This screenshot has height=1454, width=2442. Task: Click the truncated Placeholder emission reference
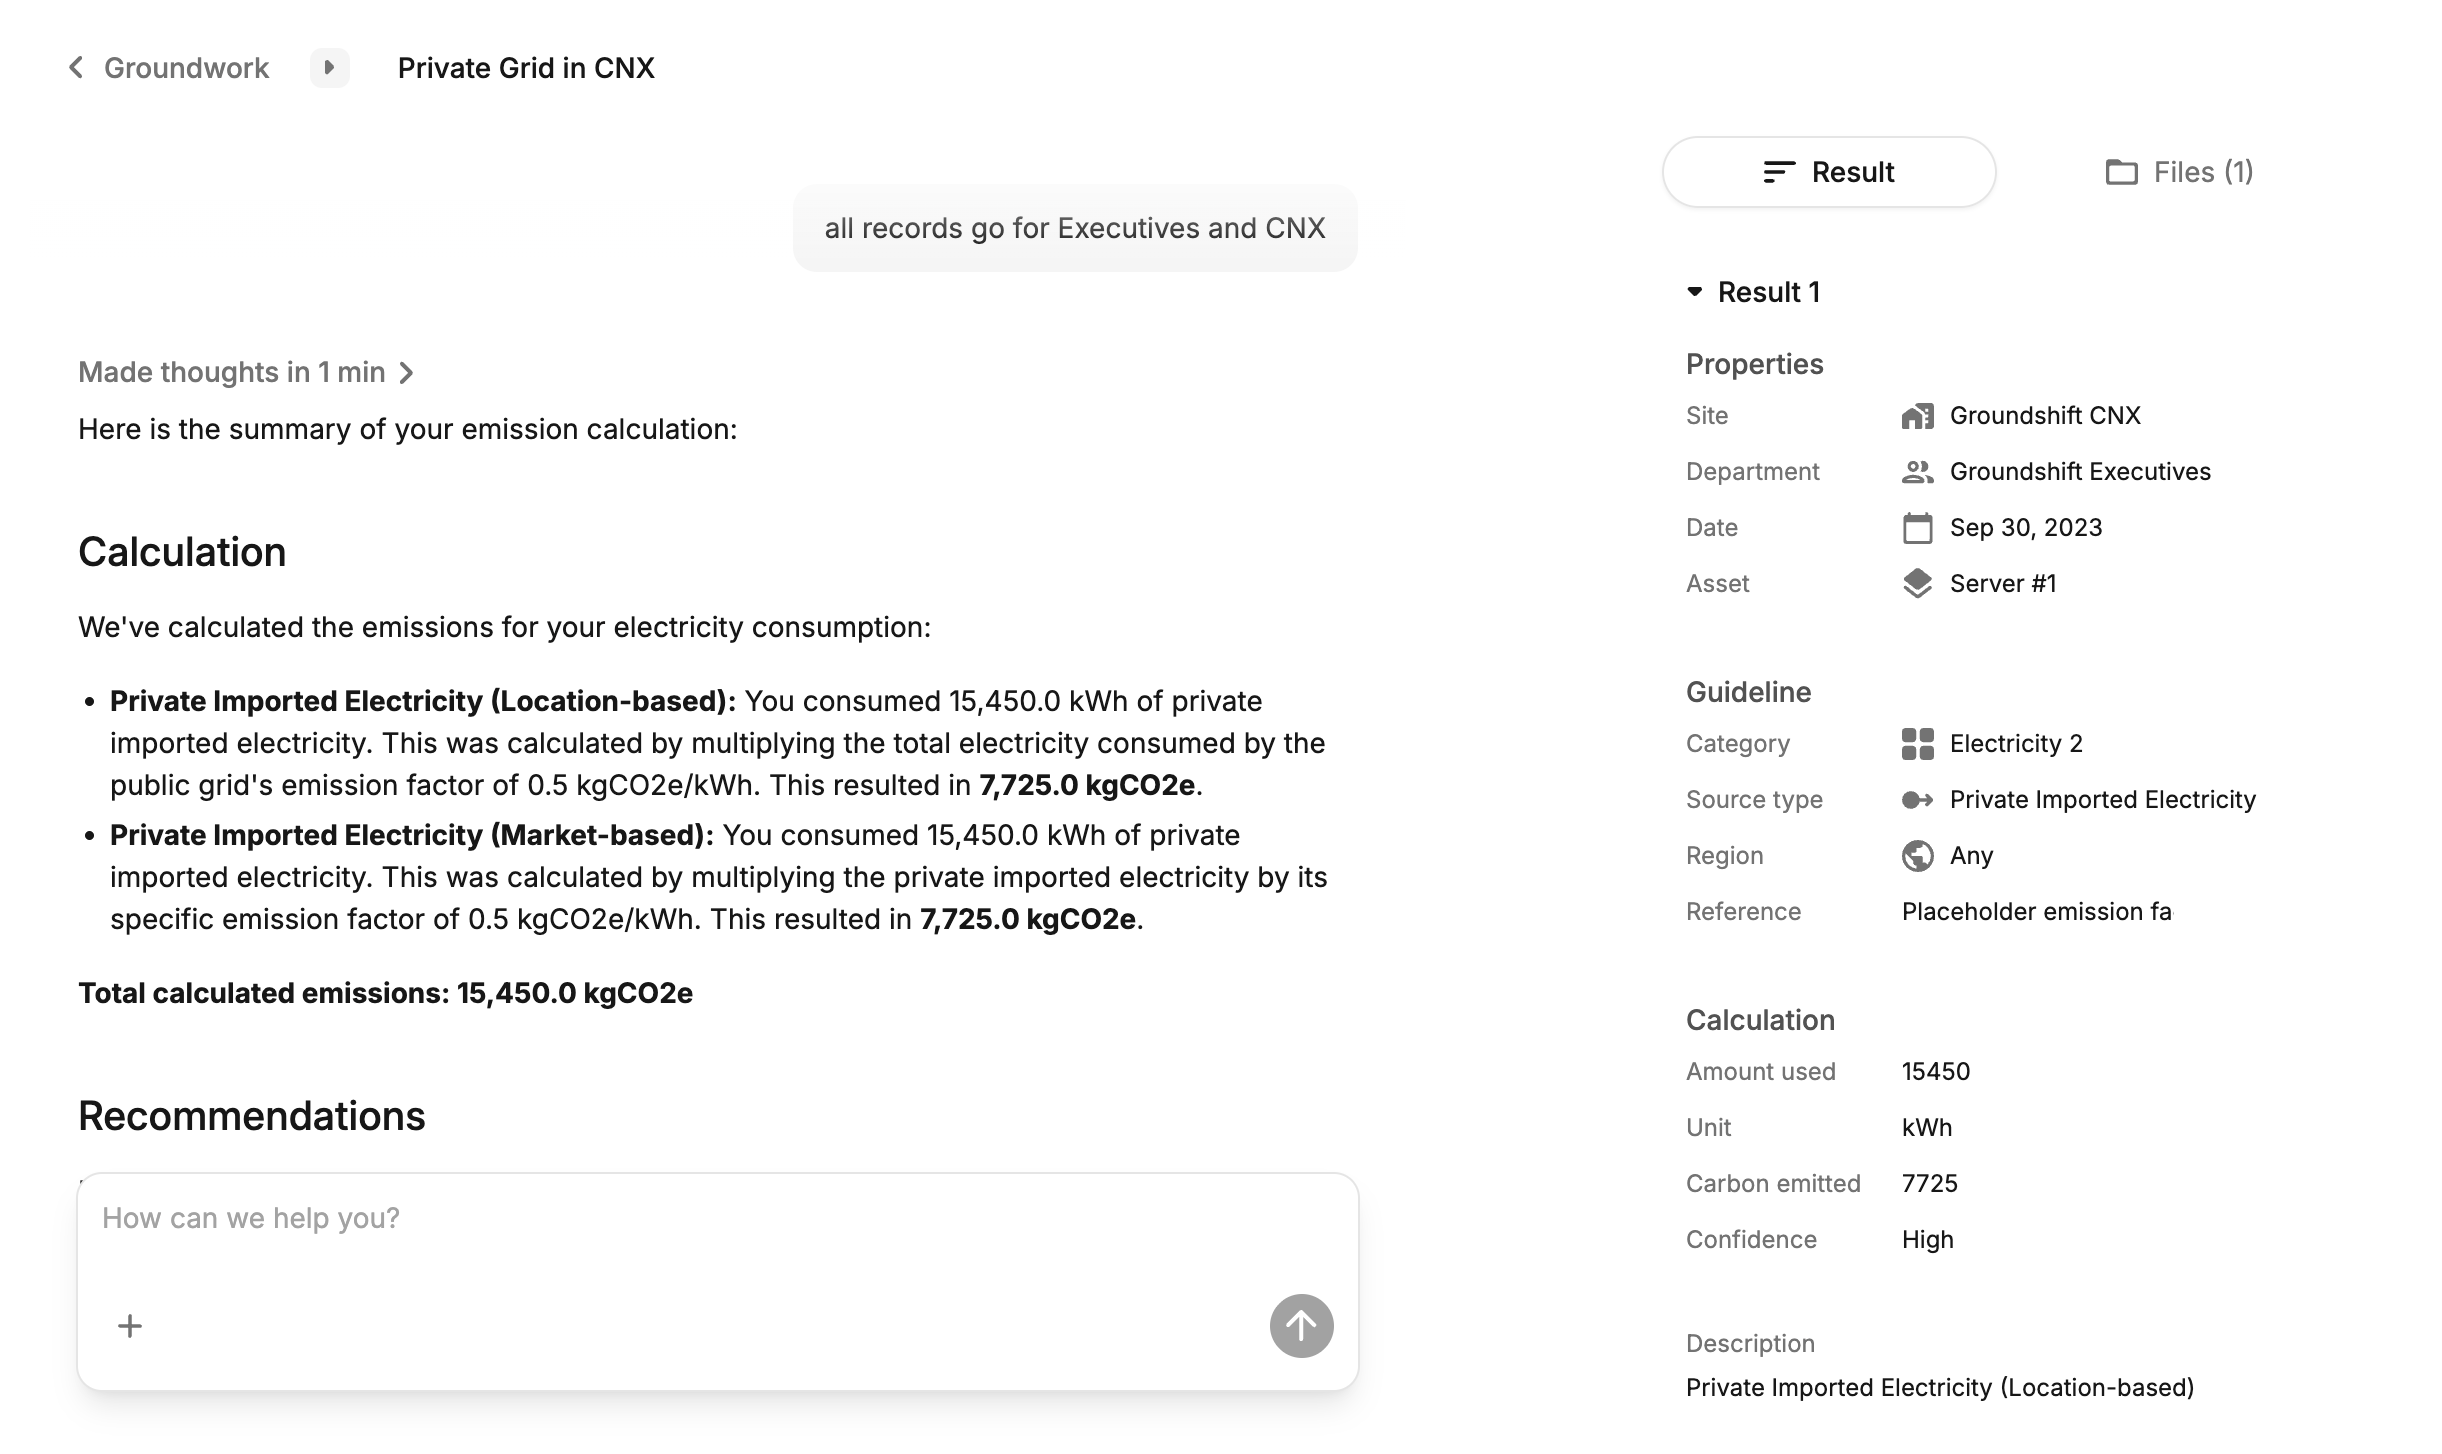(2036, 912)
